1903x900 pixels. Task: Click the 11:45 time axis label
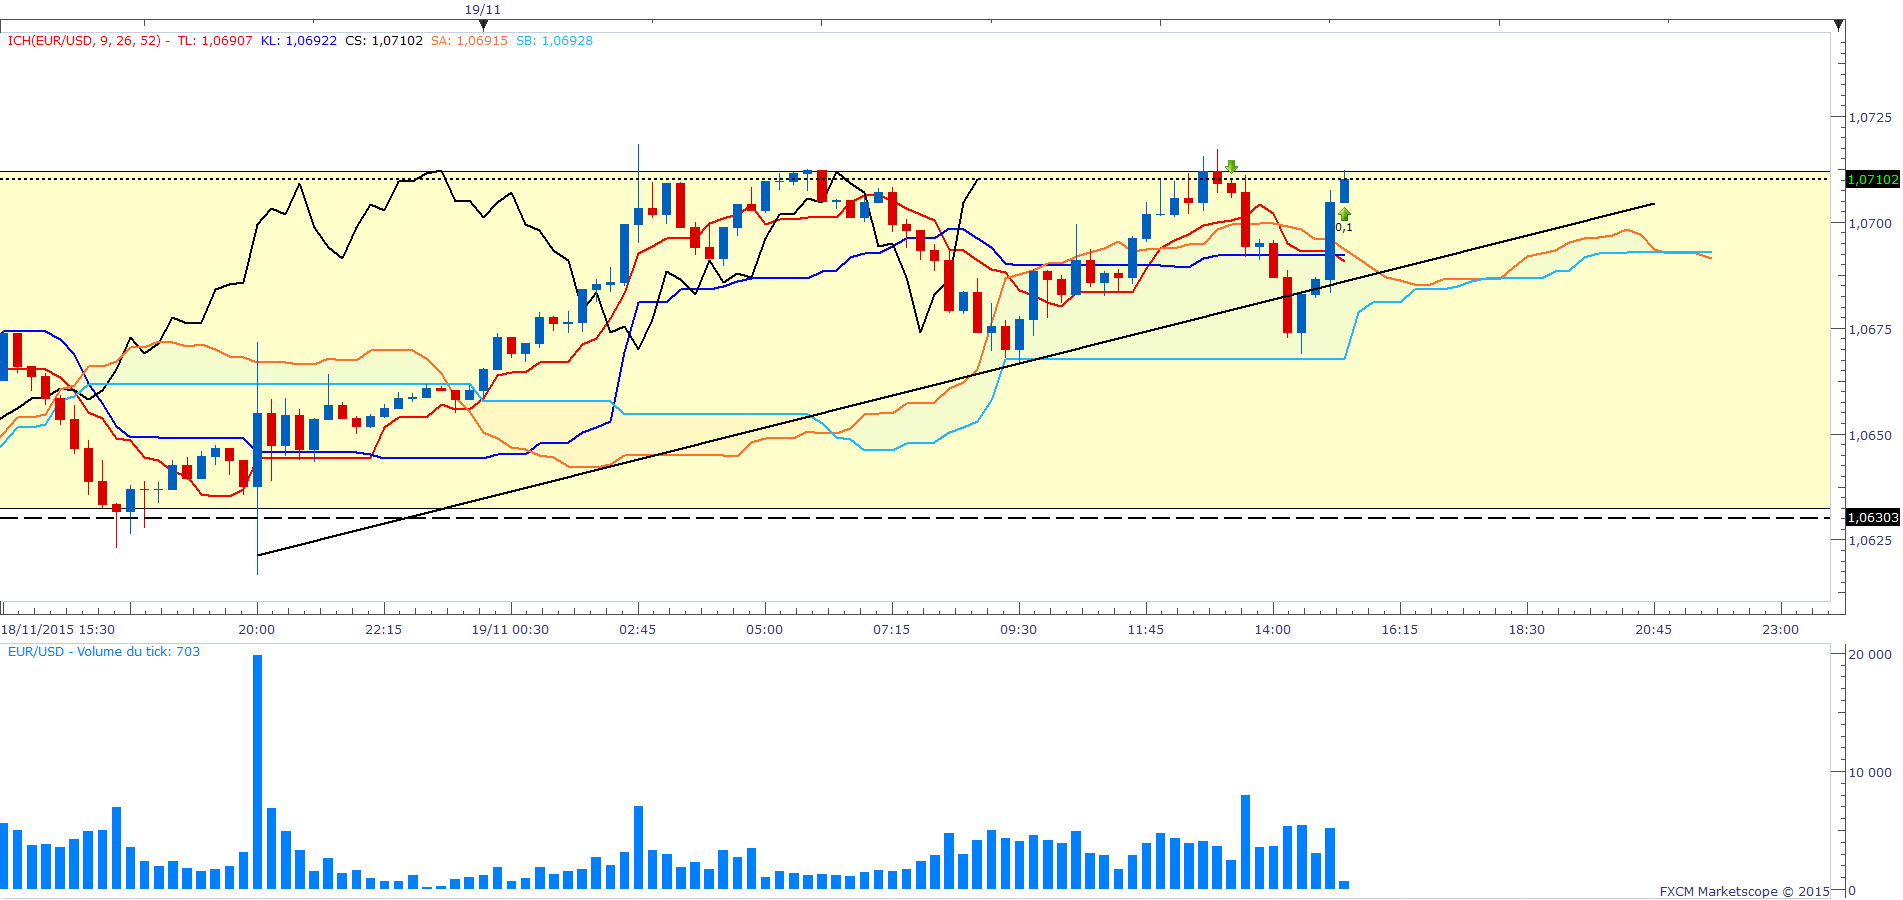(x=1146, y=630)
